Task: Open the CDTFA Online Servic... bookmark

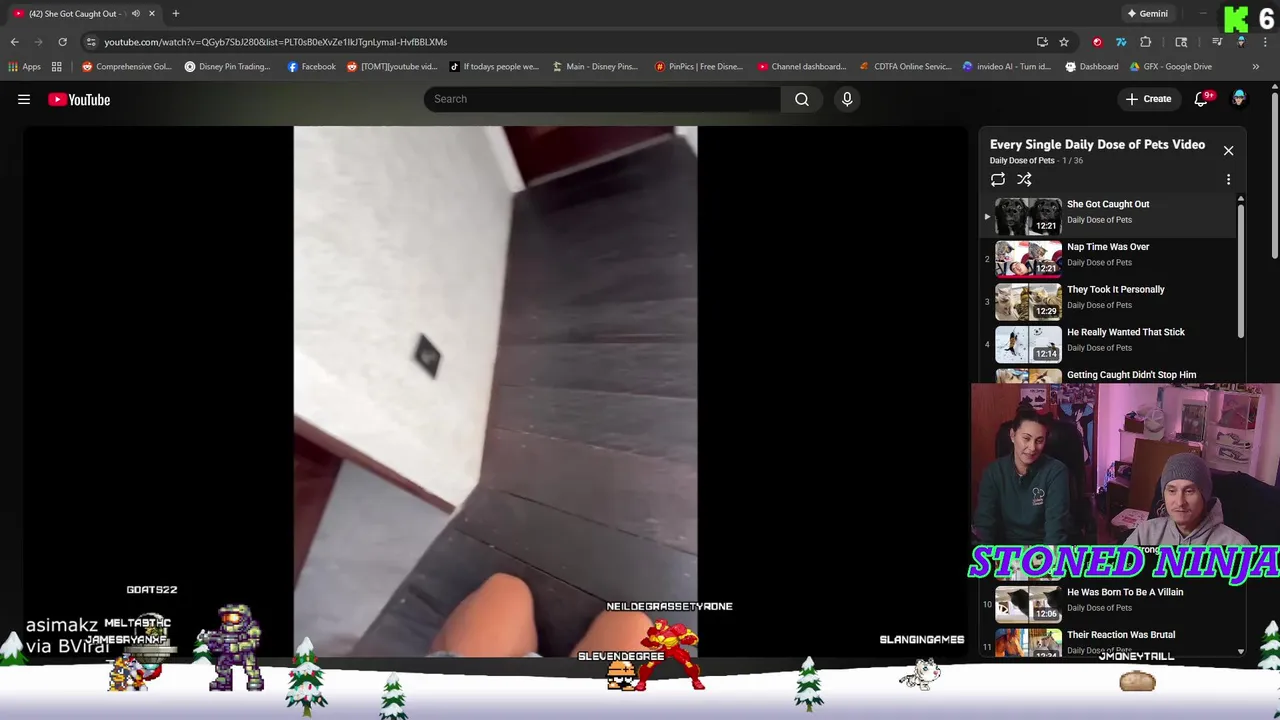Action: click(906, 67)
